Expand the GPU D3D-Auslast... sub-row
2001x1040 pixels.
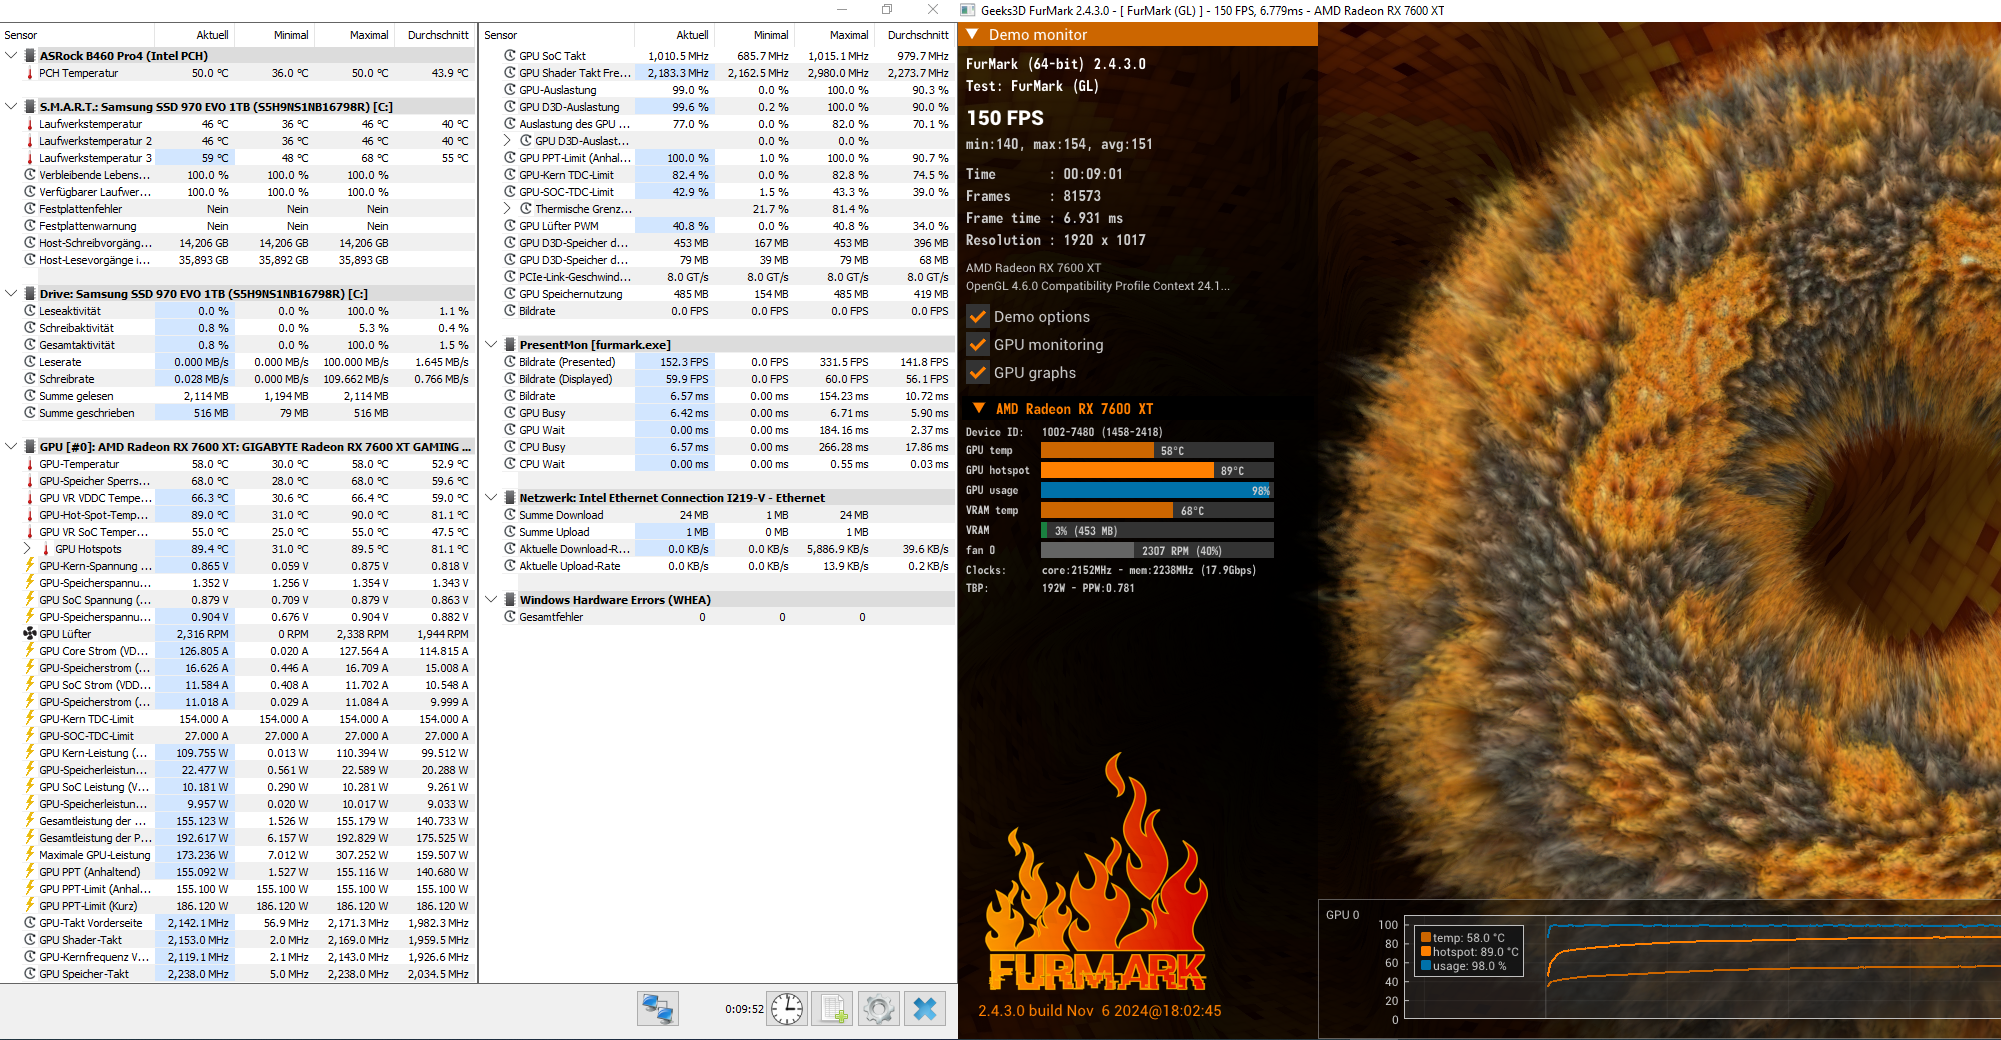point(507,141)
